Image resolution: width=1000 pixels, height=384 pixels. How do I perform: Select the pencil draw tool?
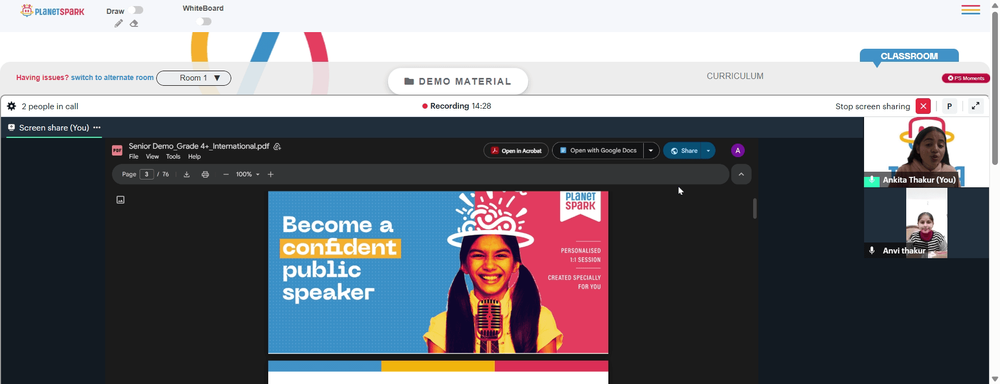(x=119, y=24)
